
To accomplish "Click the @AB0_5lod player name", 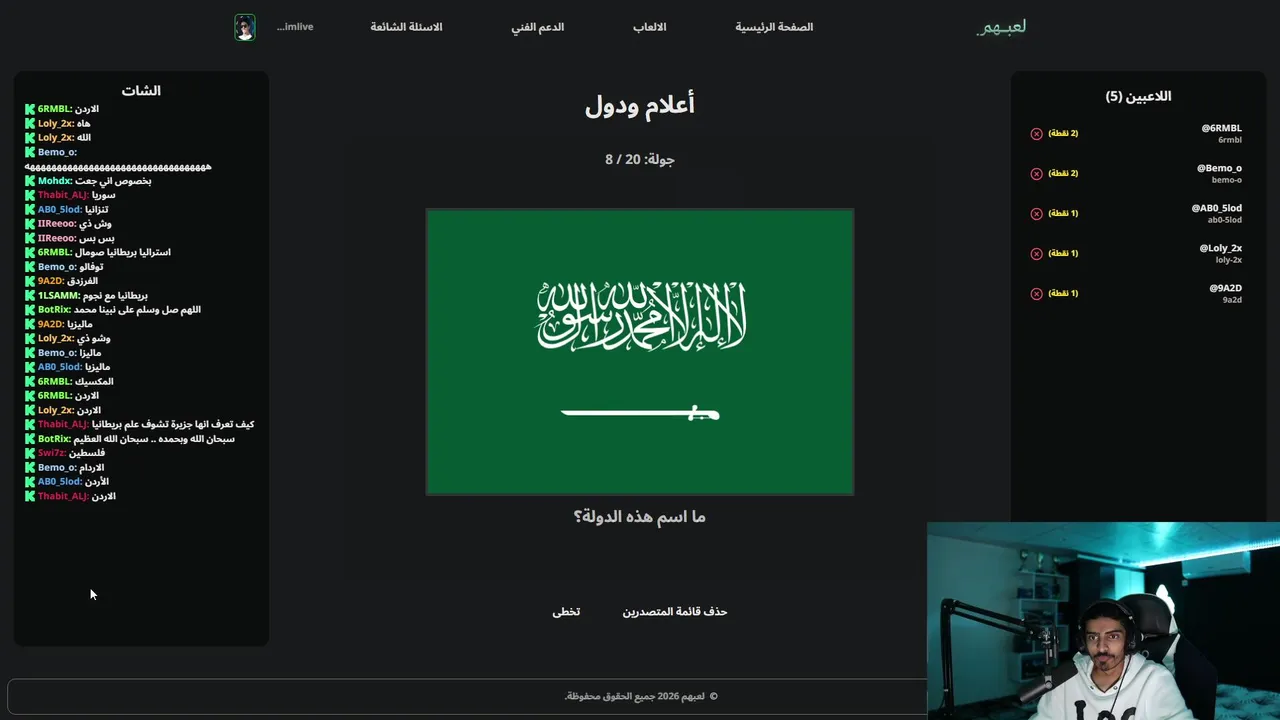I will coord(1216,209).
